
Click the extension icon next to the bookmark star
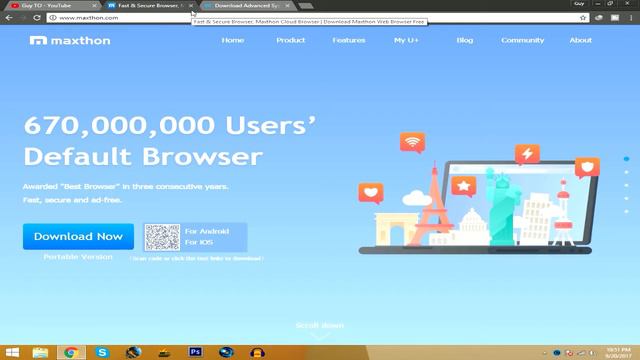(x=599, y=18)
